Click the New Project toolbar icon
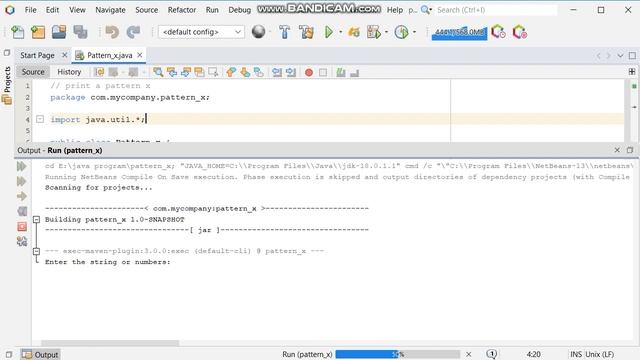 38,32
